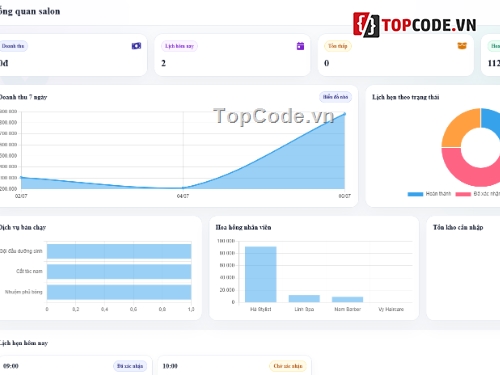Screen dimensions: 500x375
Task: Open the 09:00 appointment card
Action: 75,365
